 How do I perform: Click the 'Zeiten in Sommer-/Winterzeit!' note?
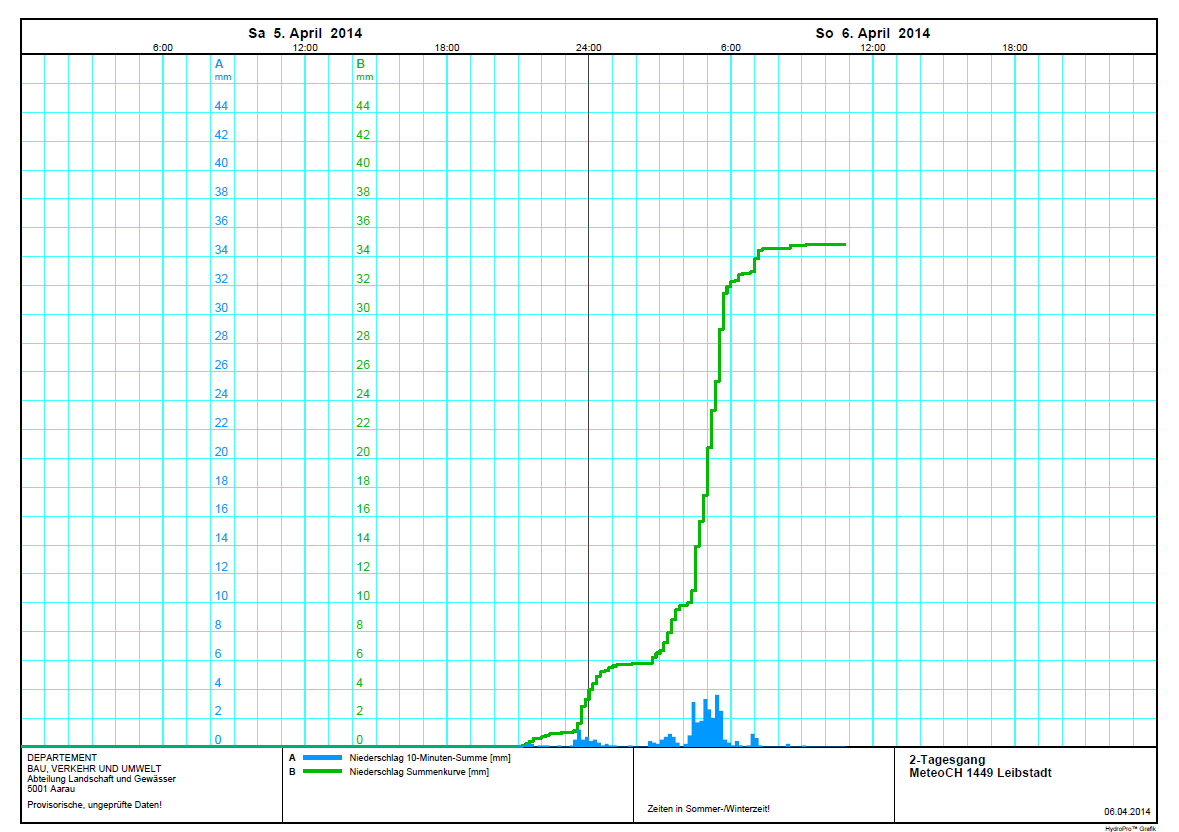click(708, 809)
